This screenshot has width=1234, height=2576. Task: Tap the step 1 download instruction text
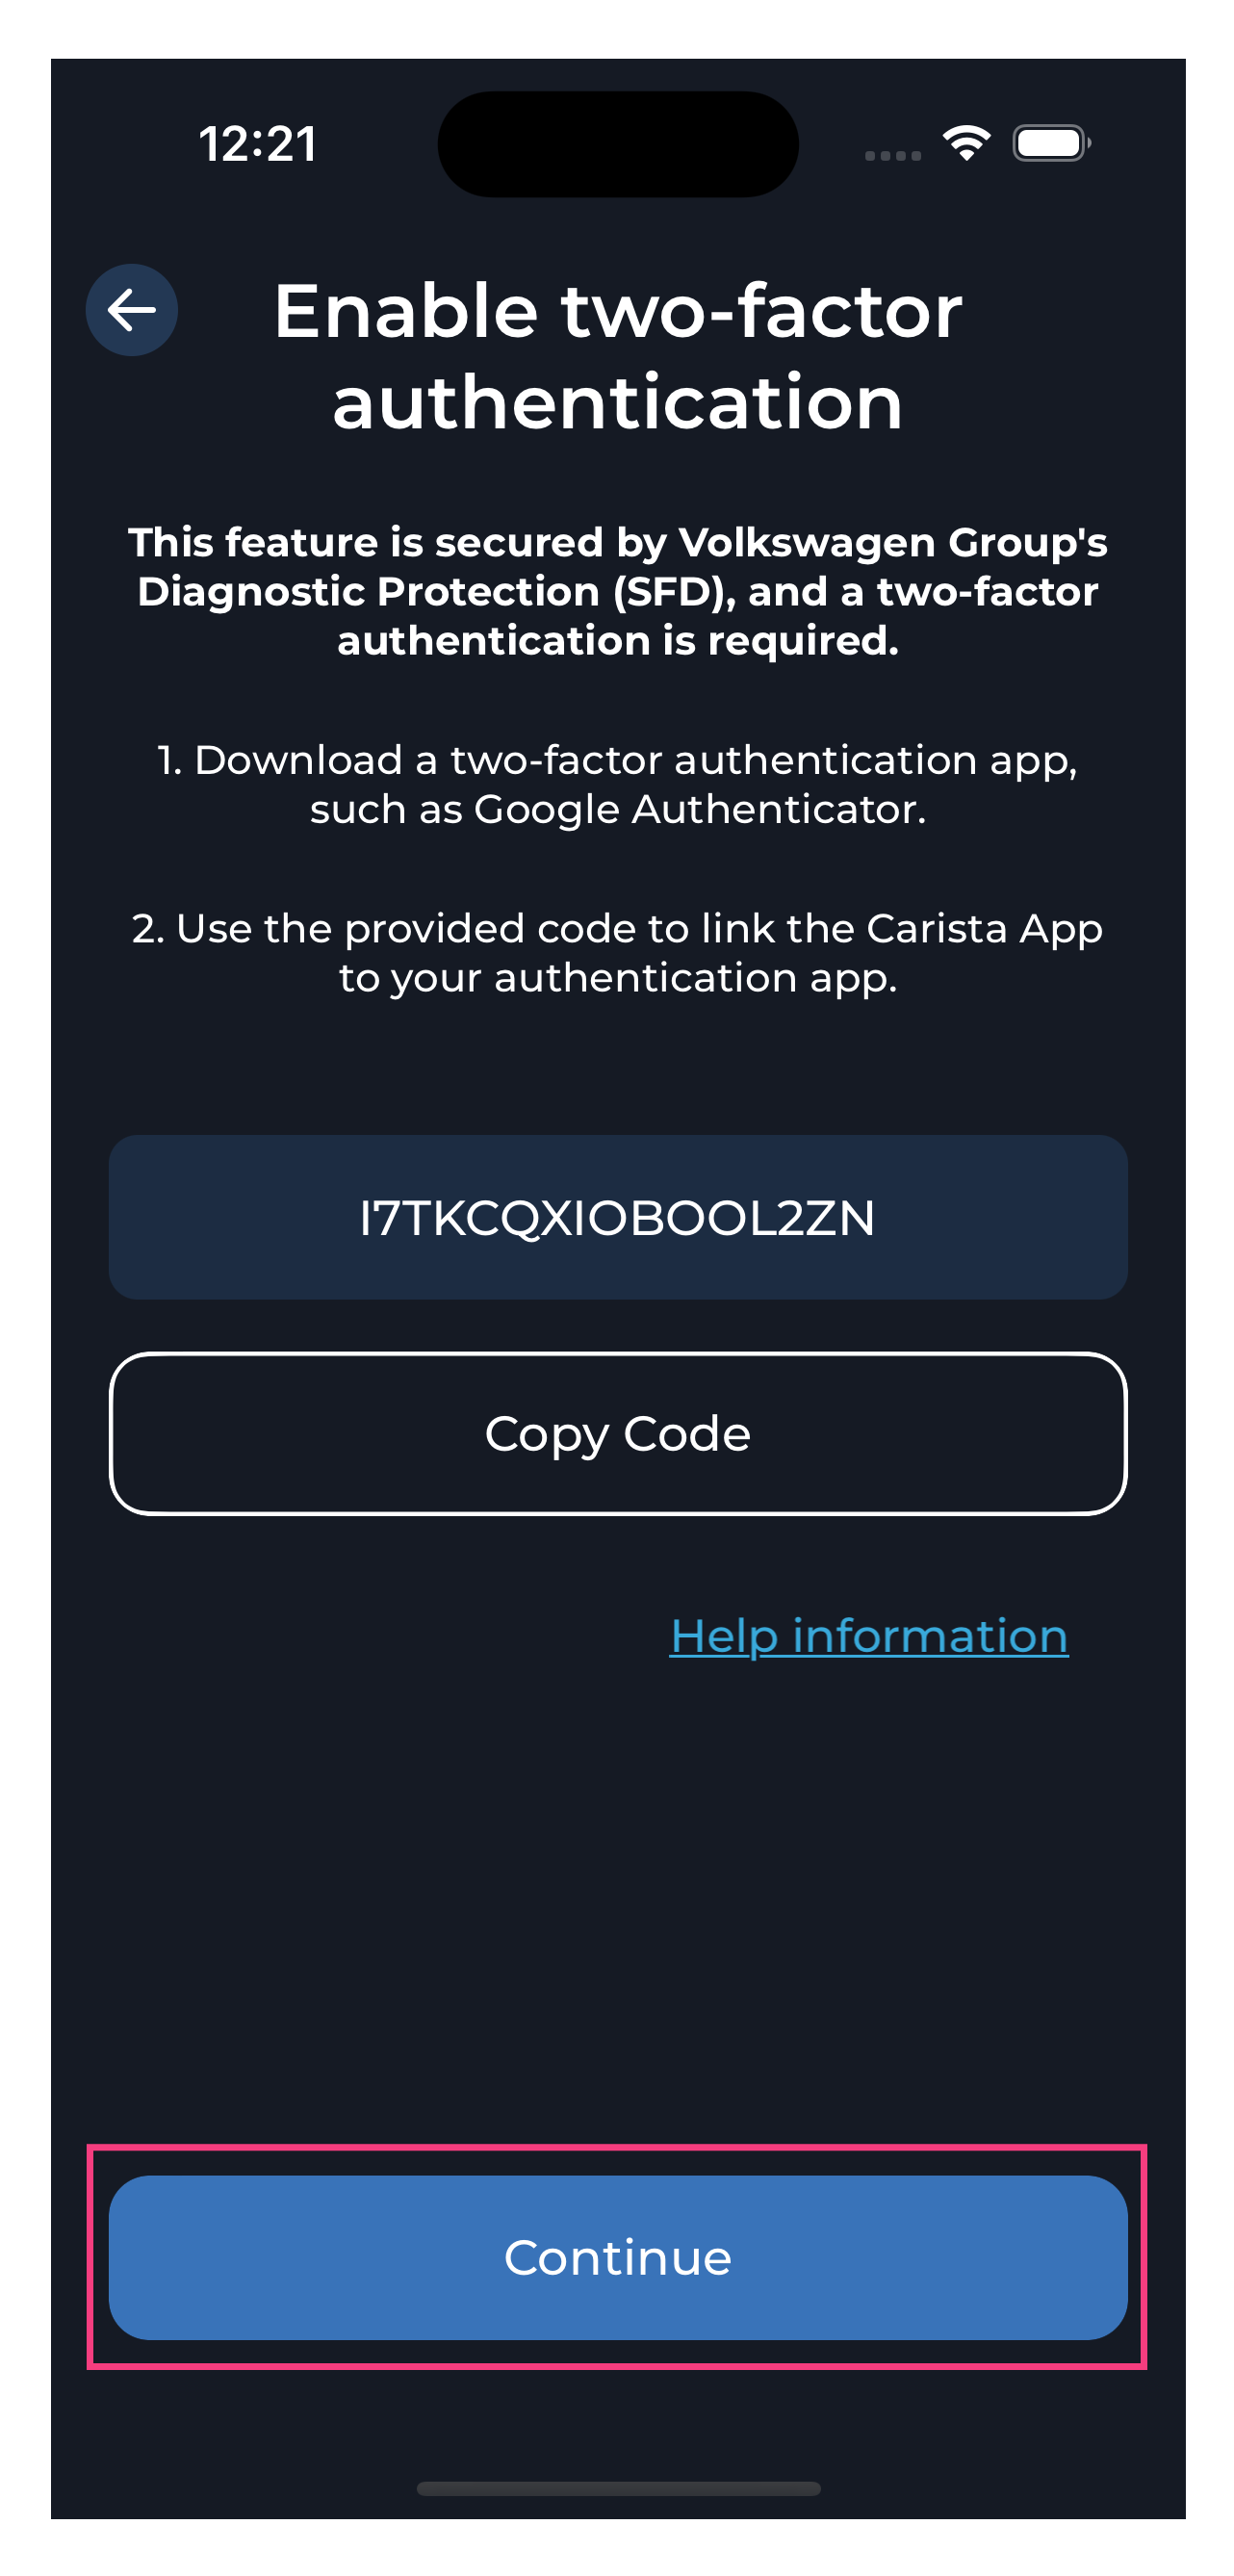click(617, 784)
